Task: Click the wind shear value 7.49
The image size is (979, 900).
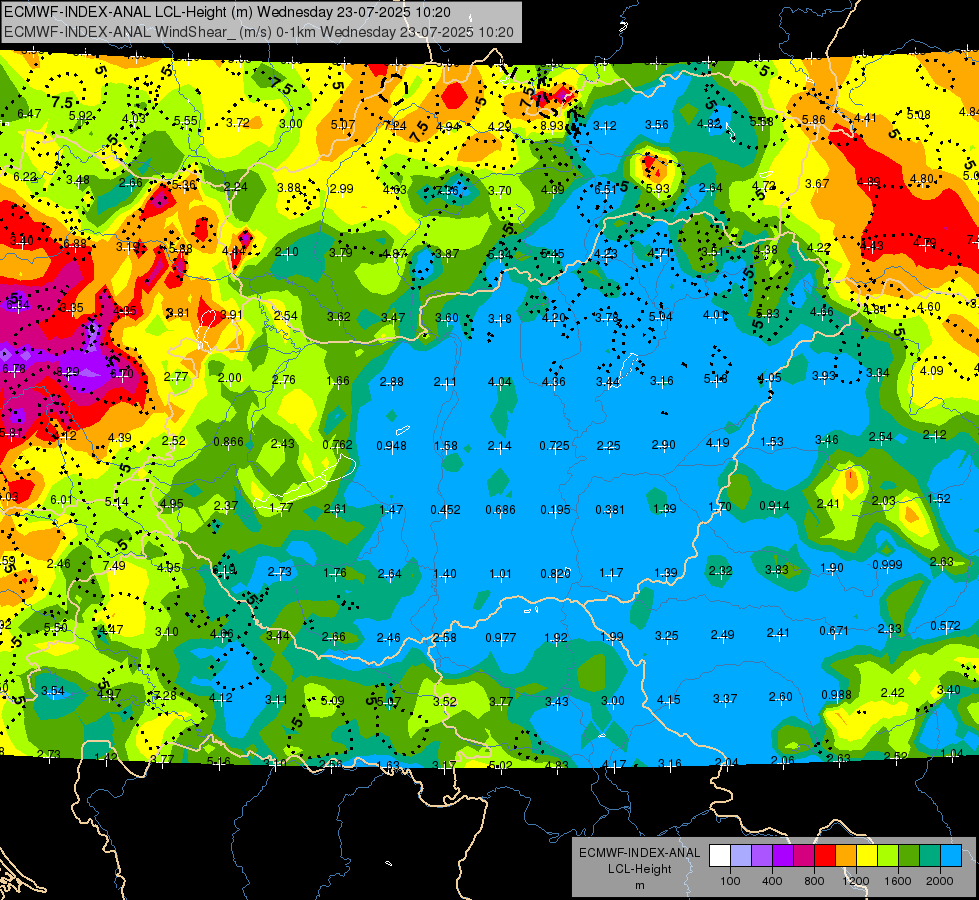Action: (114, 565)
